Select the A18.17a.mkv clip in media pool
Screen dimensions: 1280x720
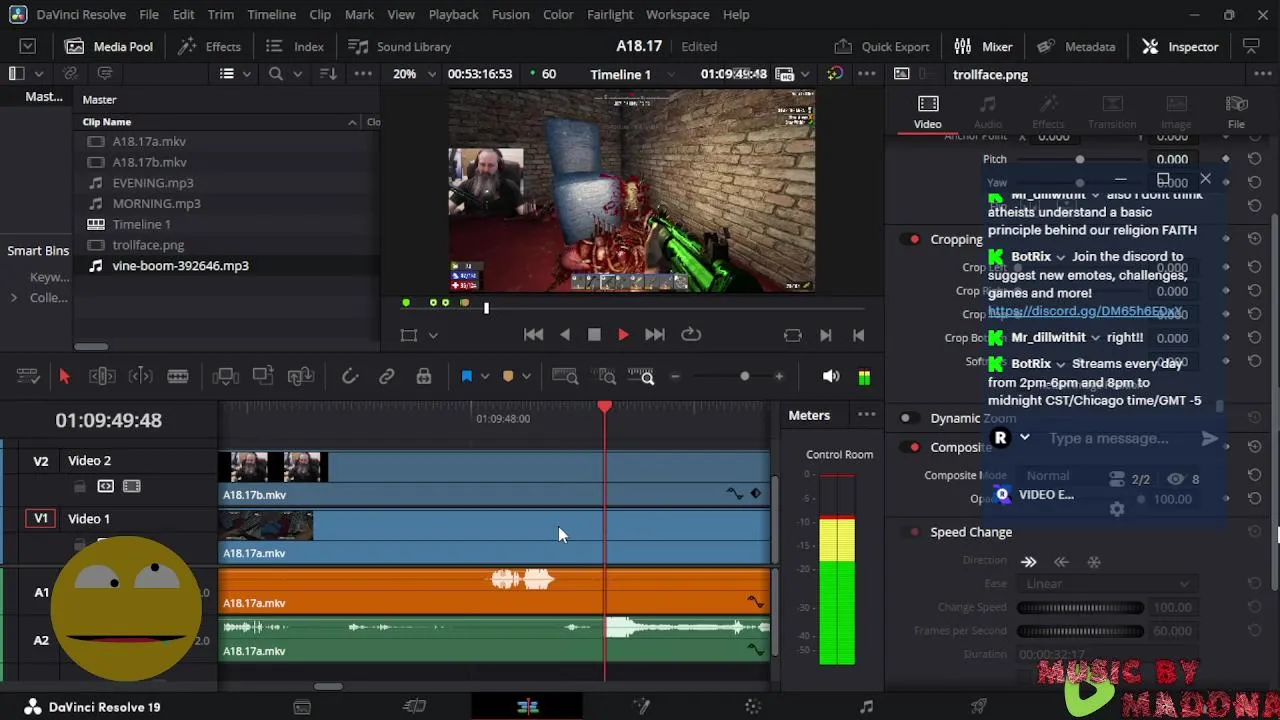[x=149, y=142]
